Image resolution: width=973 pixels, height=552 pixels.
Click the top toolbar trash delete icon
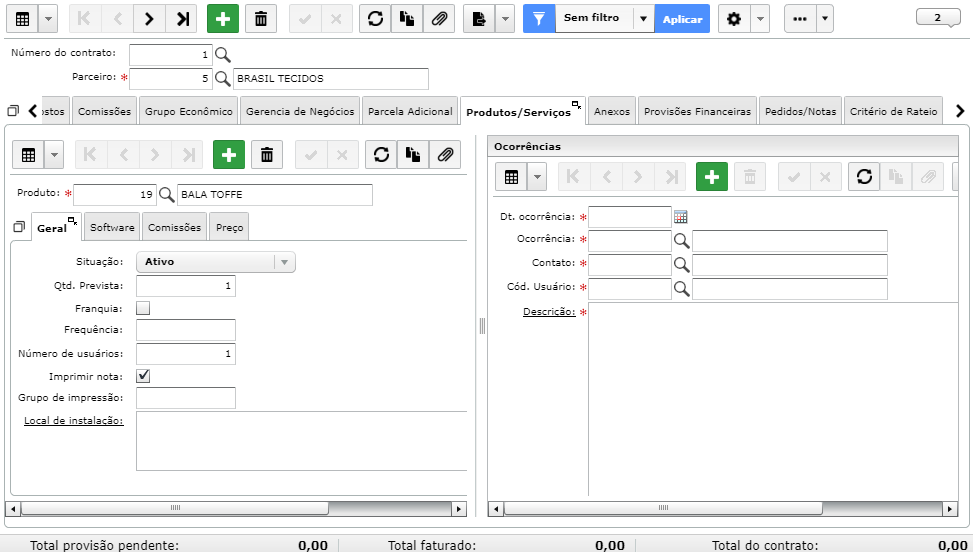261,19
